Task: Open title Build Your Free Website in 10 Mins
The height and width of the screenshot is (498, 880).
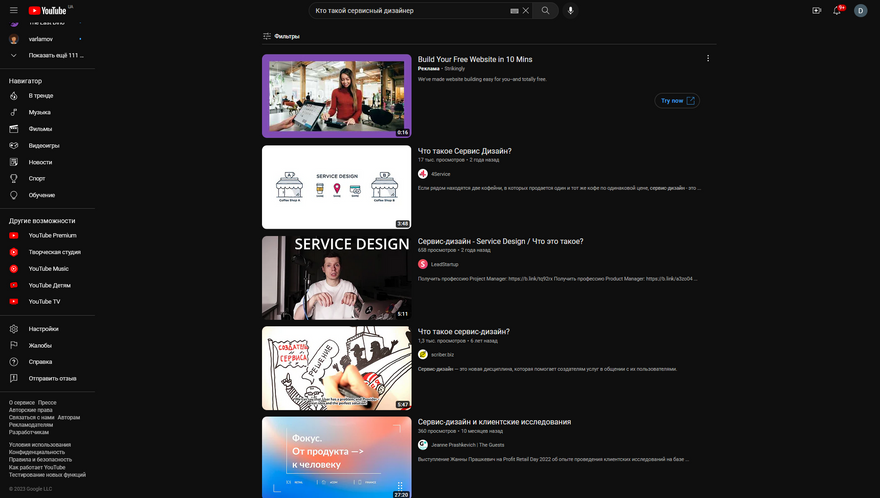Action: (475, 60)
